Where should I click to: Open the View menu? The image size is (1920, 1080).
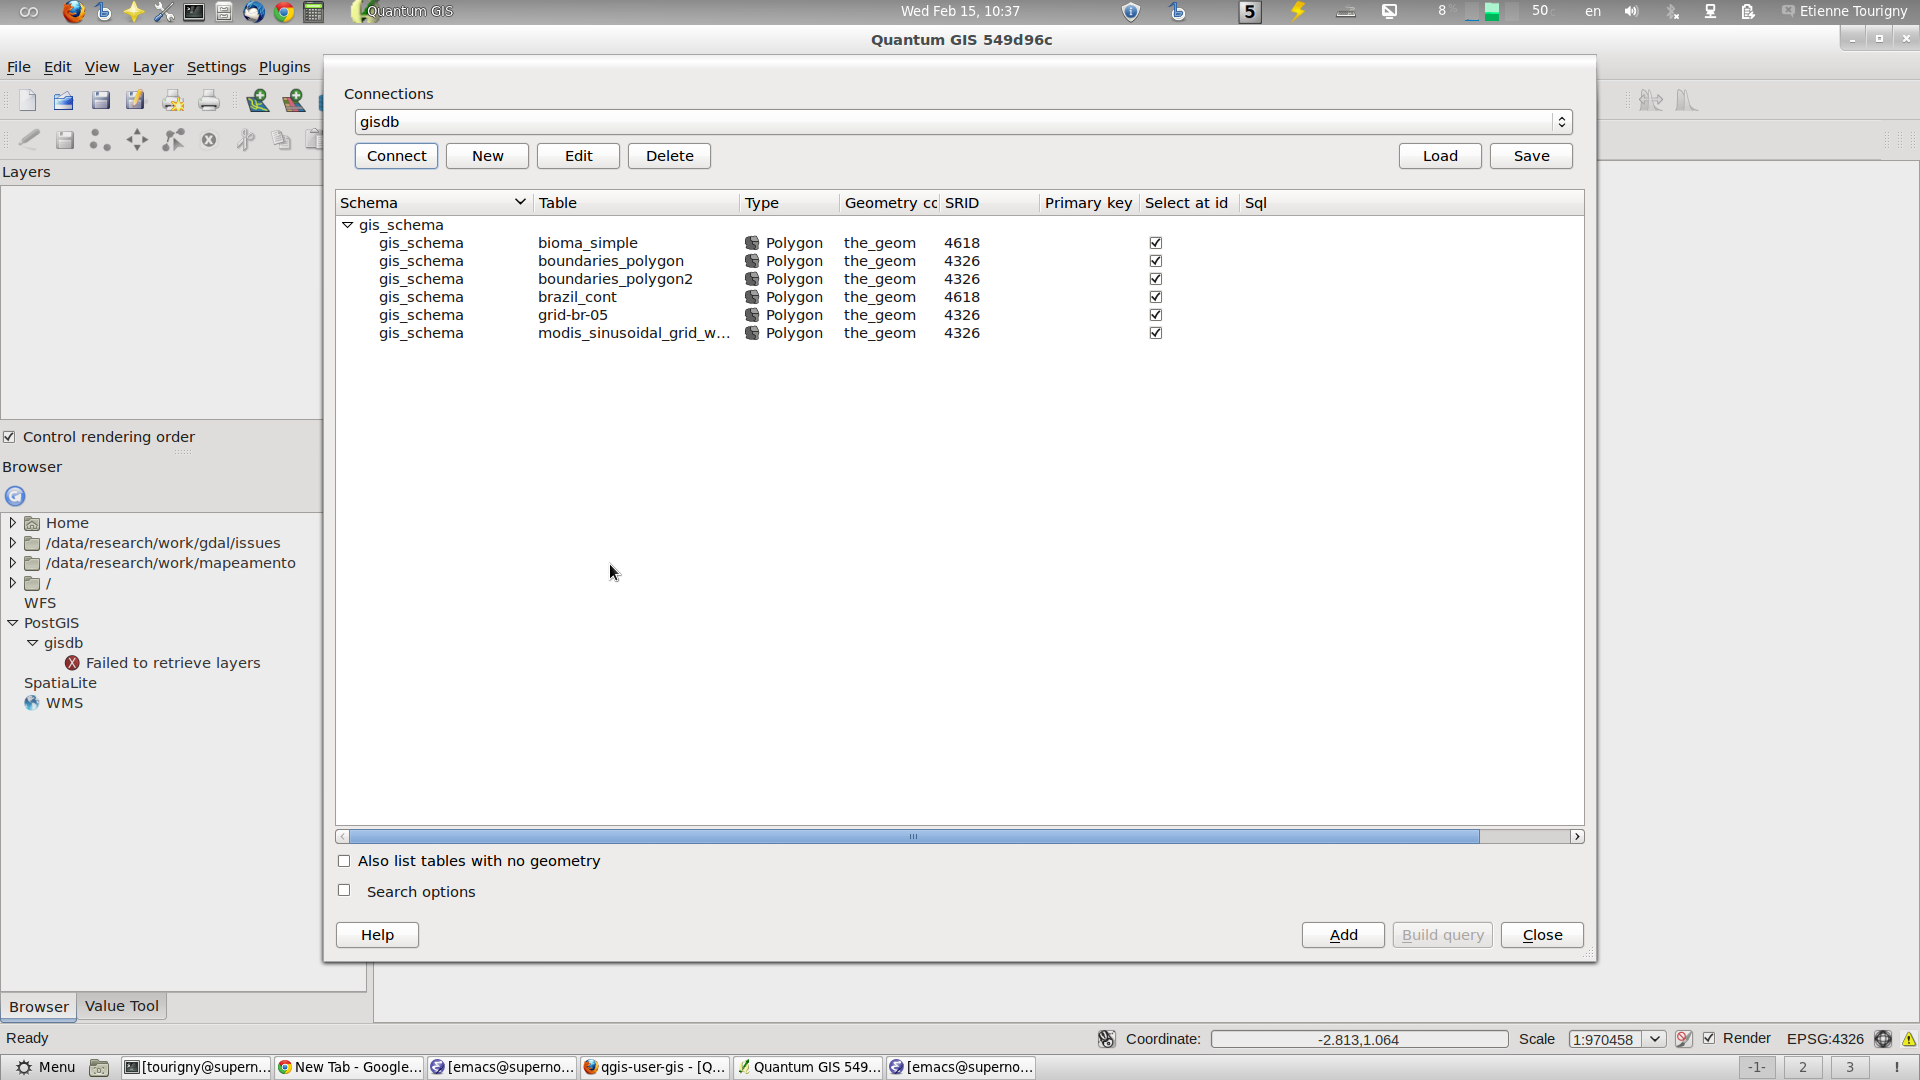[x=102, y=67]
